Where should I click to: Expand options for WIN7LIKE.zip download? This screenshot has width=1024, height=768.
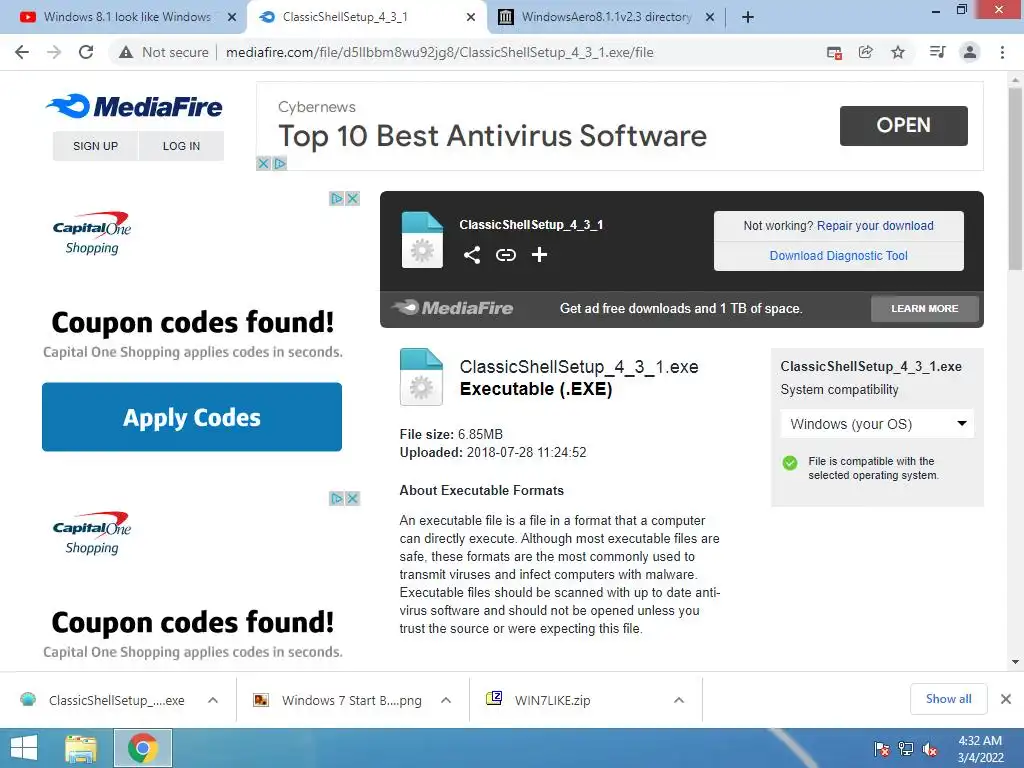point(679,700)
